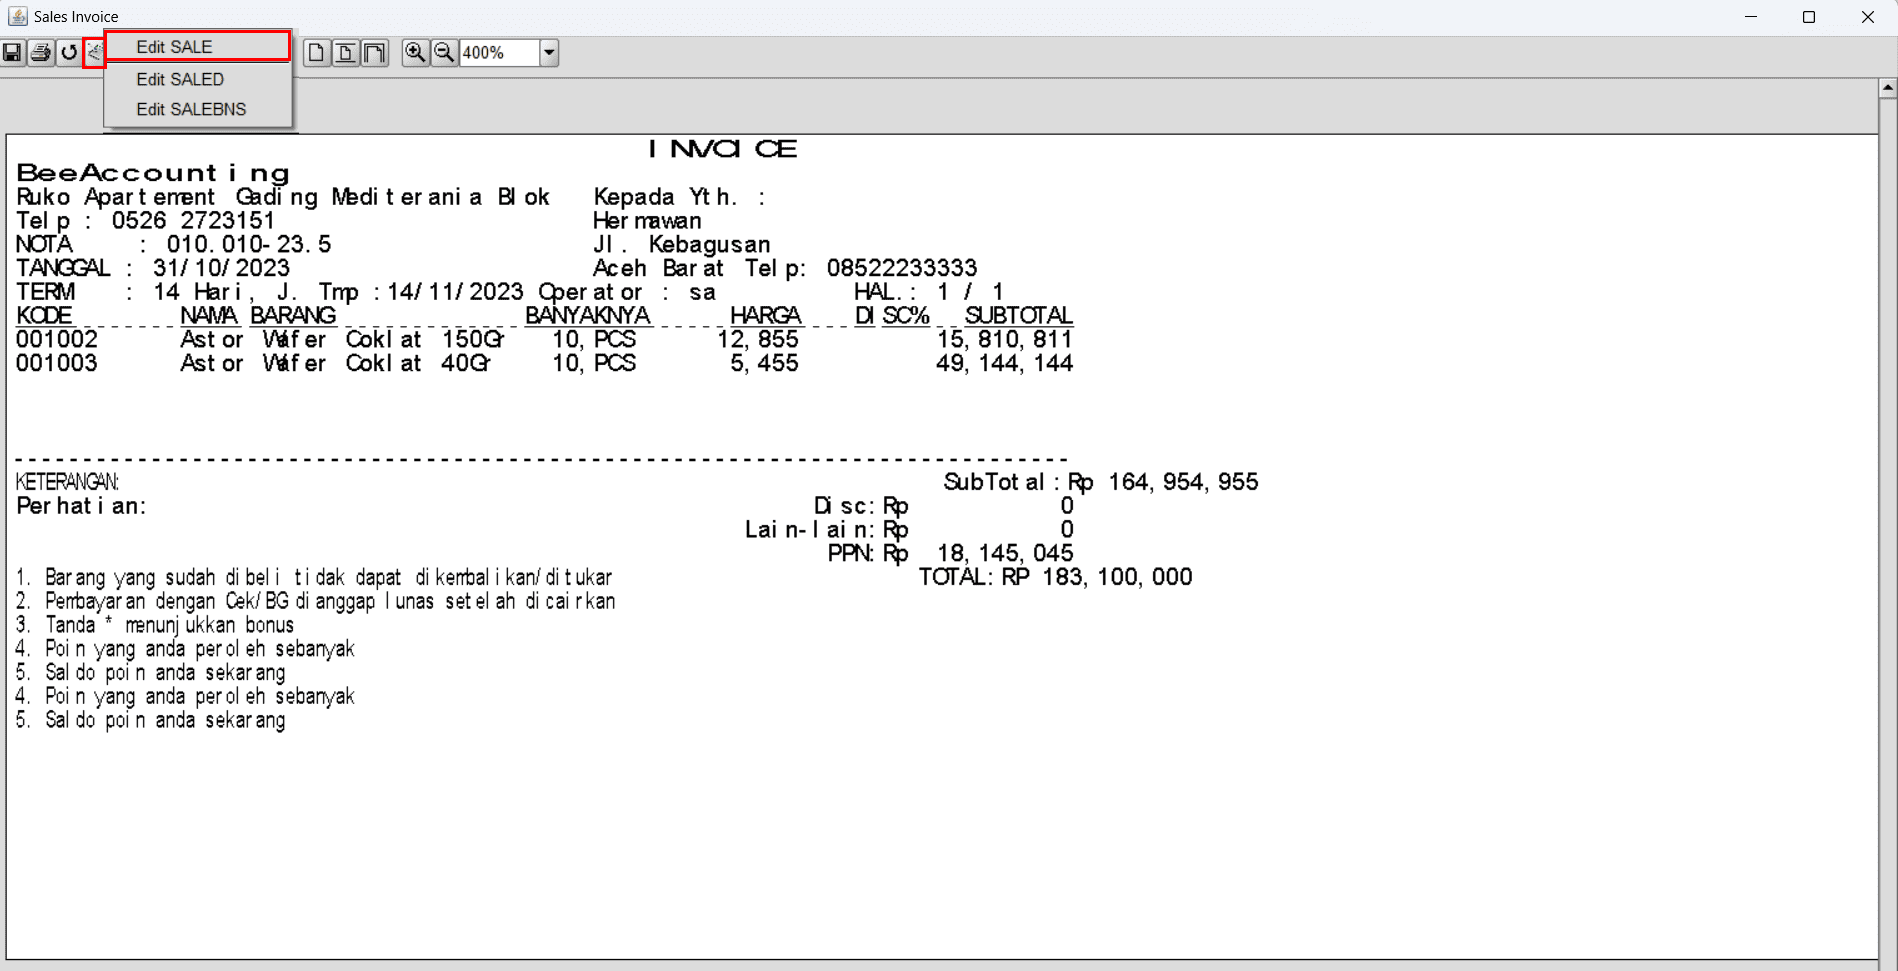Click the PPN value 18,145,045
Viewport: 1898px width, 971px height.
[1004, 554]
